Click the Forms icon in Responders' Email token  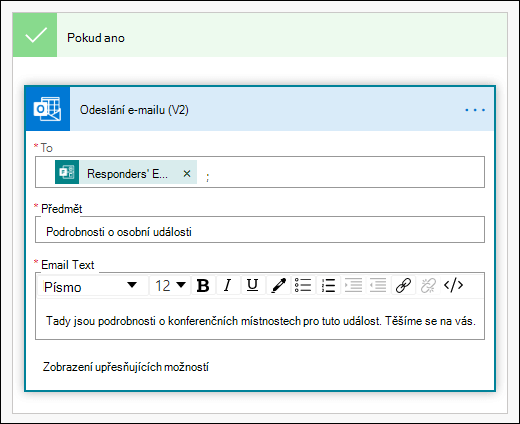[x=67, y=172]
